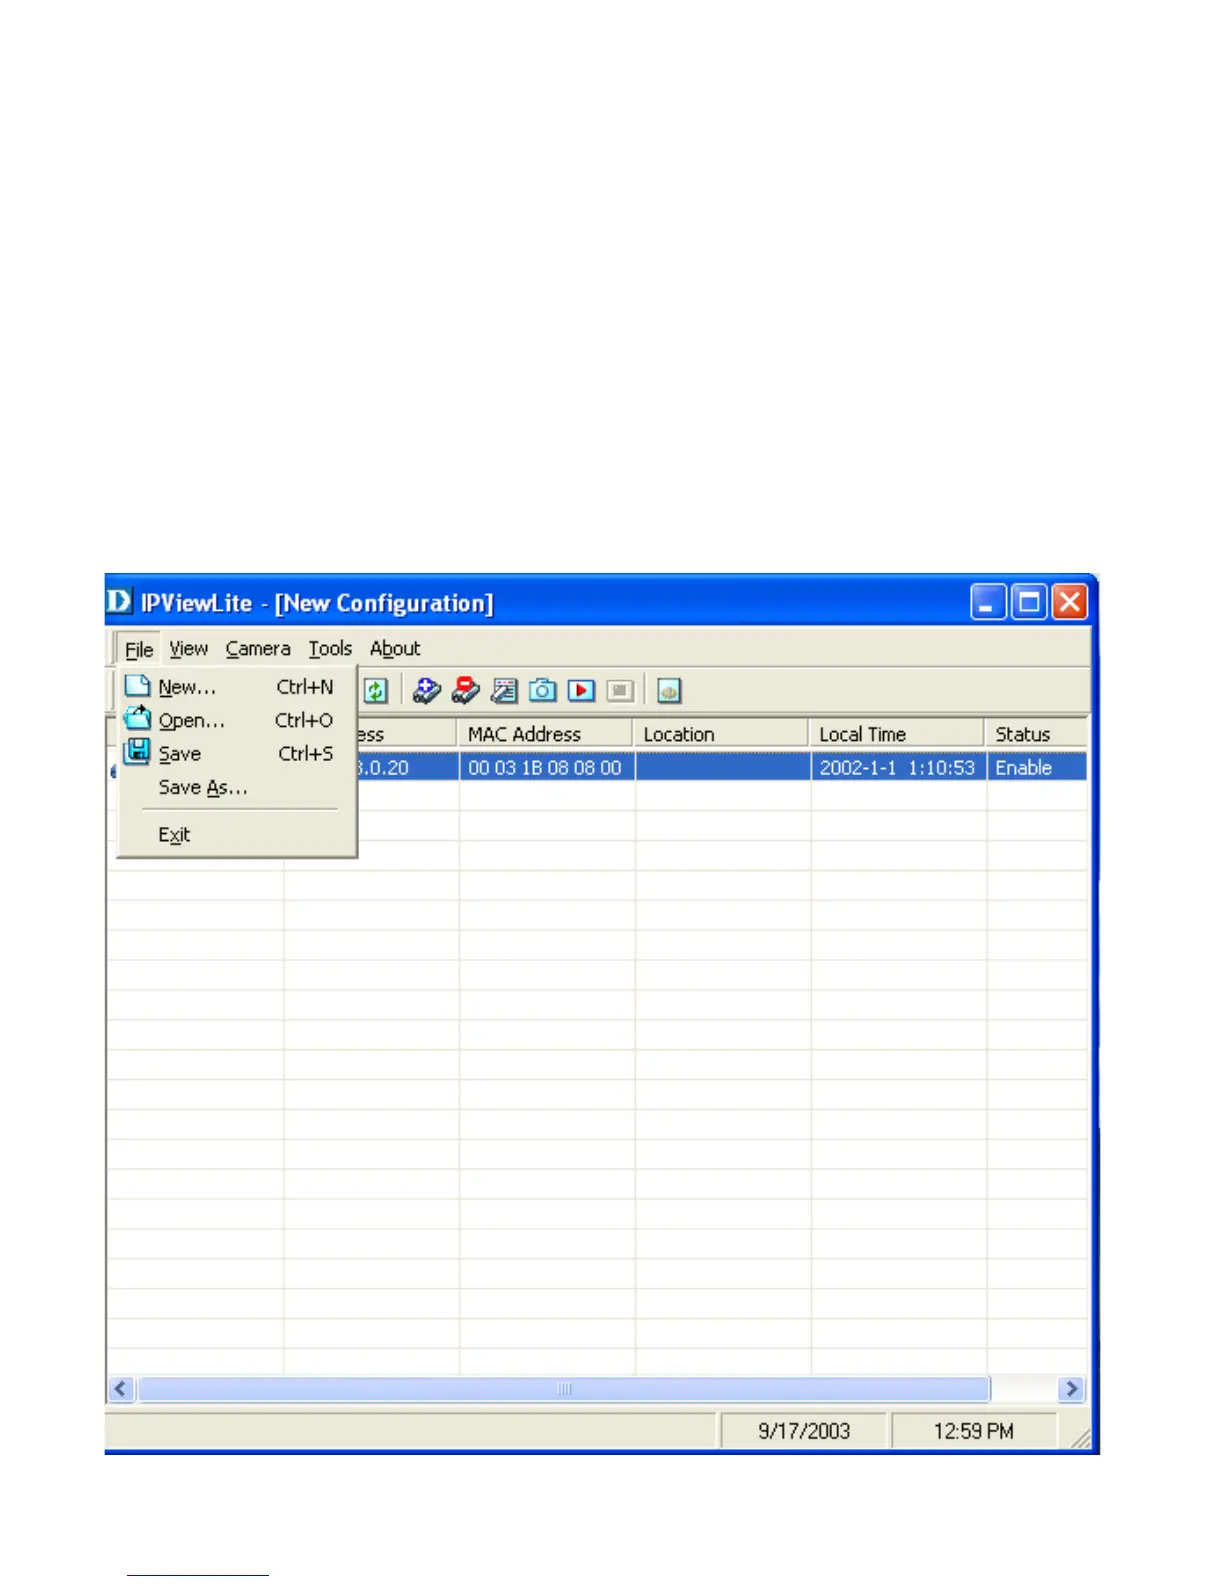Image resolution: width=1224 pixels, height=1584 pixels.
Task: Click the gray stop toolbar icon
Action: pos(620,690)
